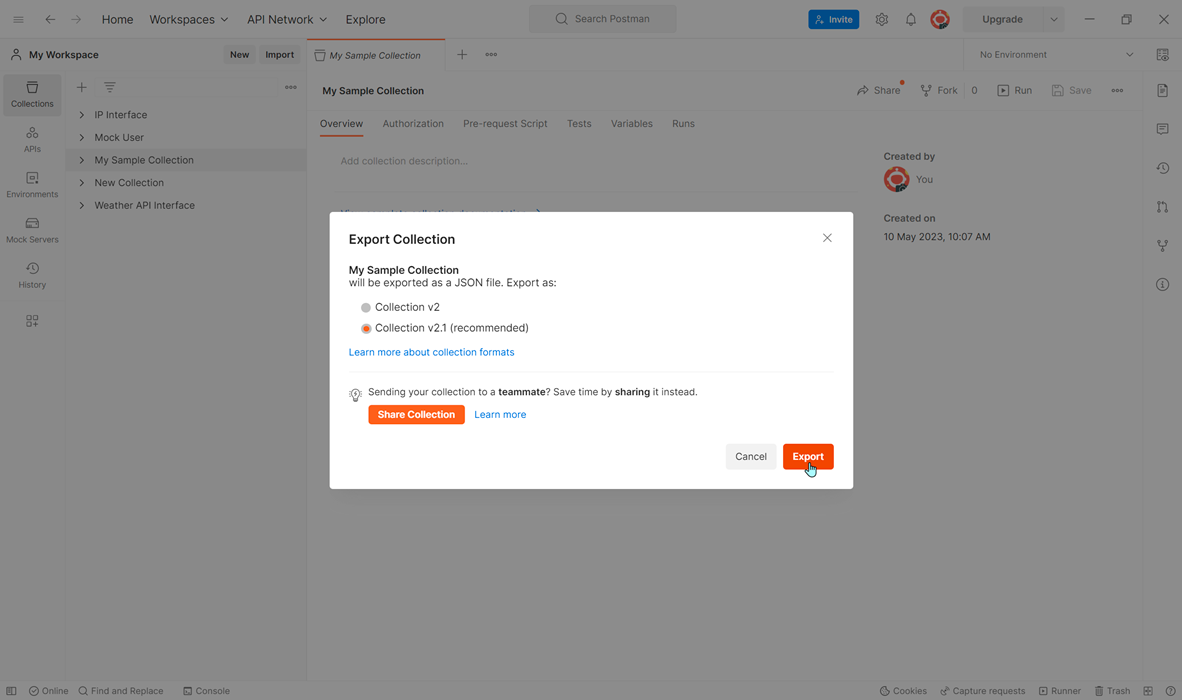The width and height of the screenshot is (1182, 700).
Task: Click the filter collections icon
Action: tap(110, 87)
